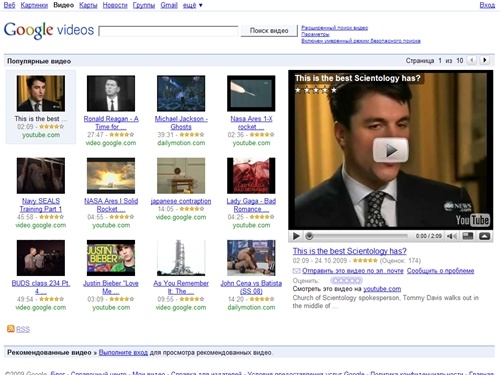Click the video seek slider track
The width and height of the screenshot is (500, 375).
pos(358,236)
